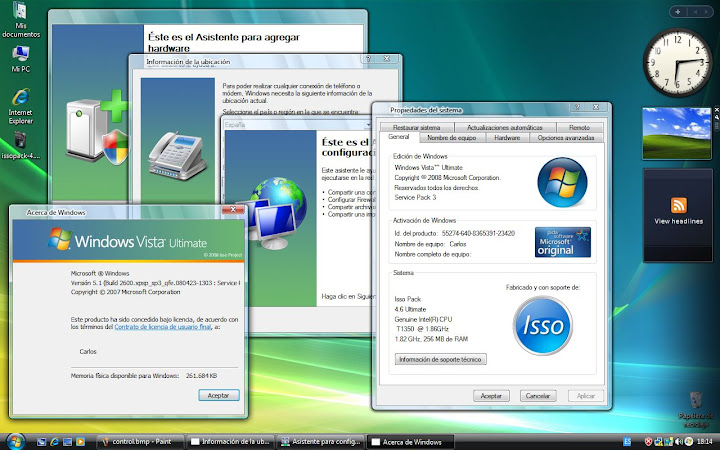The image size is (720, 450).
Task: Click the sidebar next-gadgets right arrow
Action: [707, 12]
